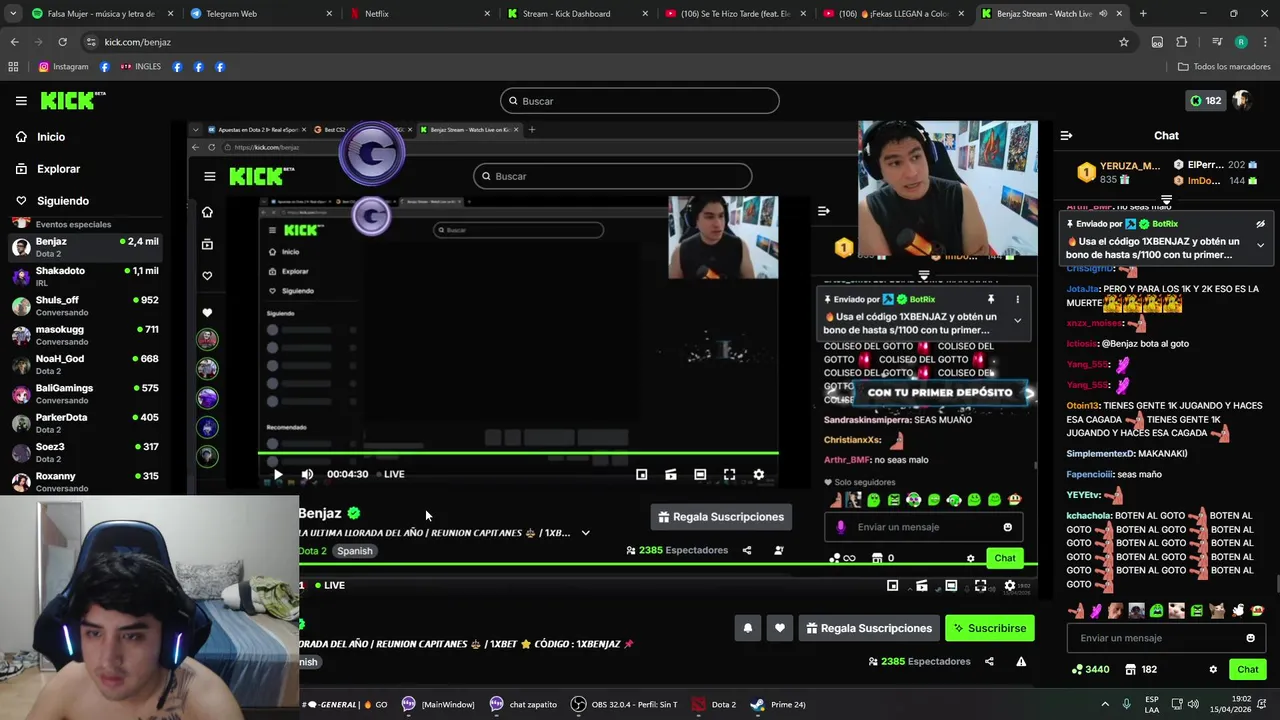Open the Kick hamburger sidebar menu

click(21, 101)
